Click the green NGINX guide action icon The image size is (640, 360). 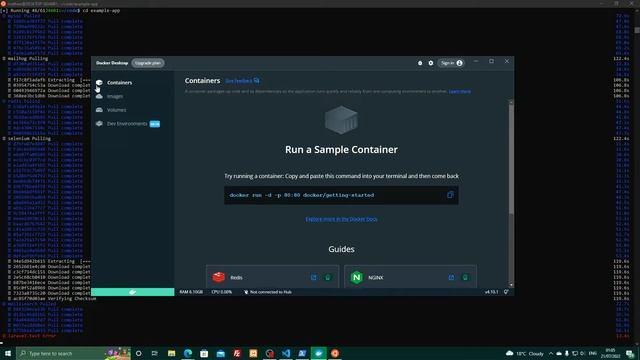point(465,277)
